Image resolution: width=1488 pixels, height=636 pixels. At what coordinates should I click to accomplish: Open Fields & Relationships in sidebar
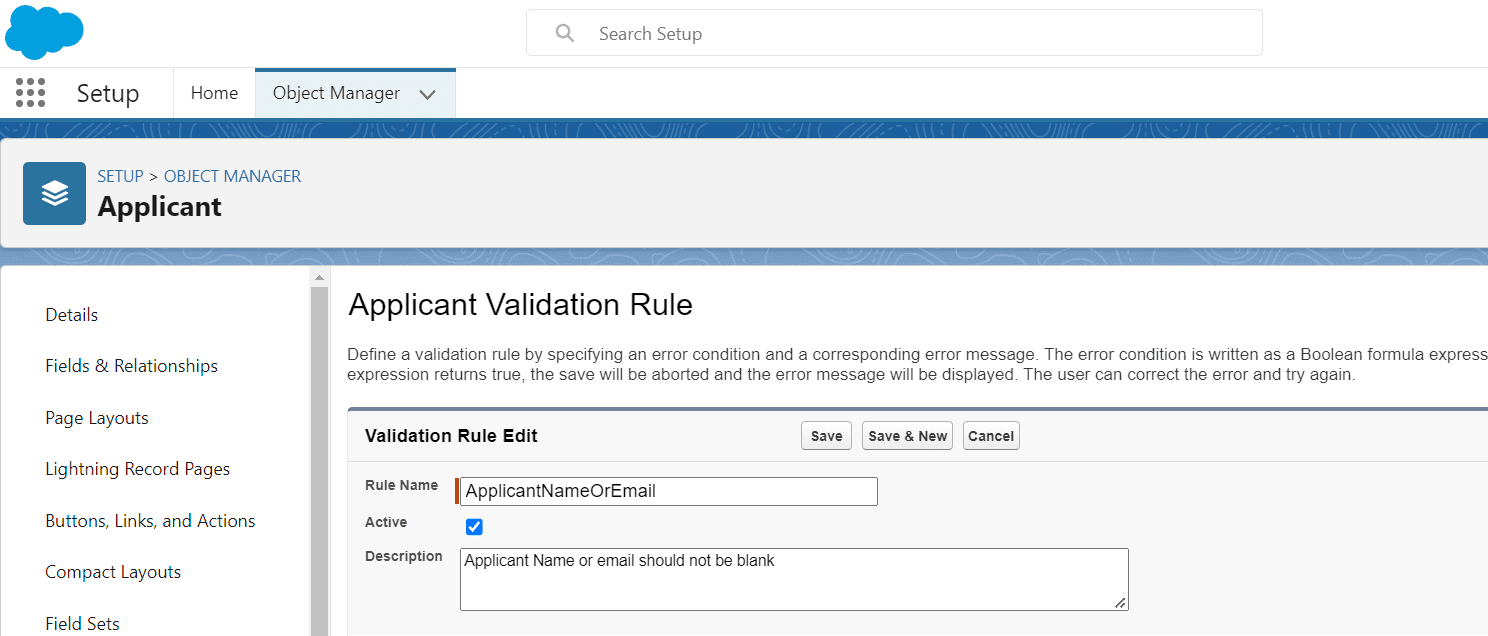pyautogui.click(x=131, y=366)
